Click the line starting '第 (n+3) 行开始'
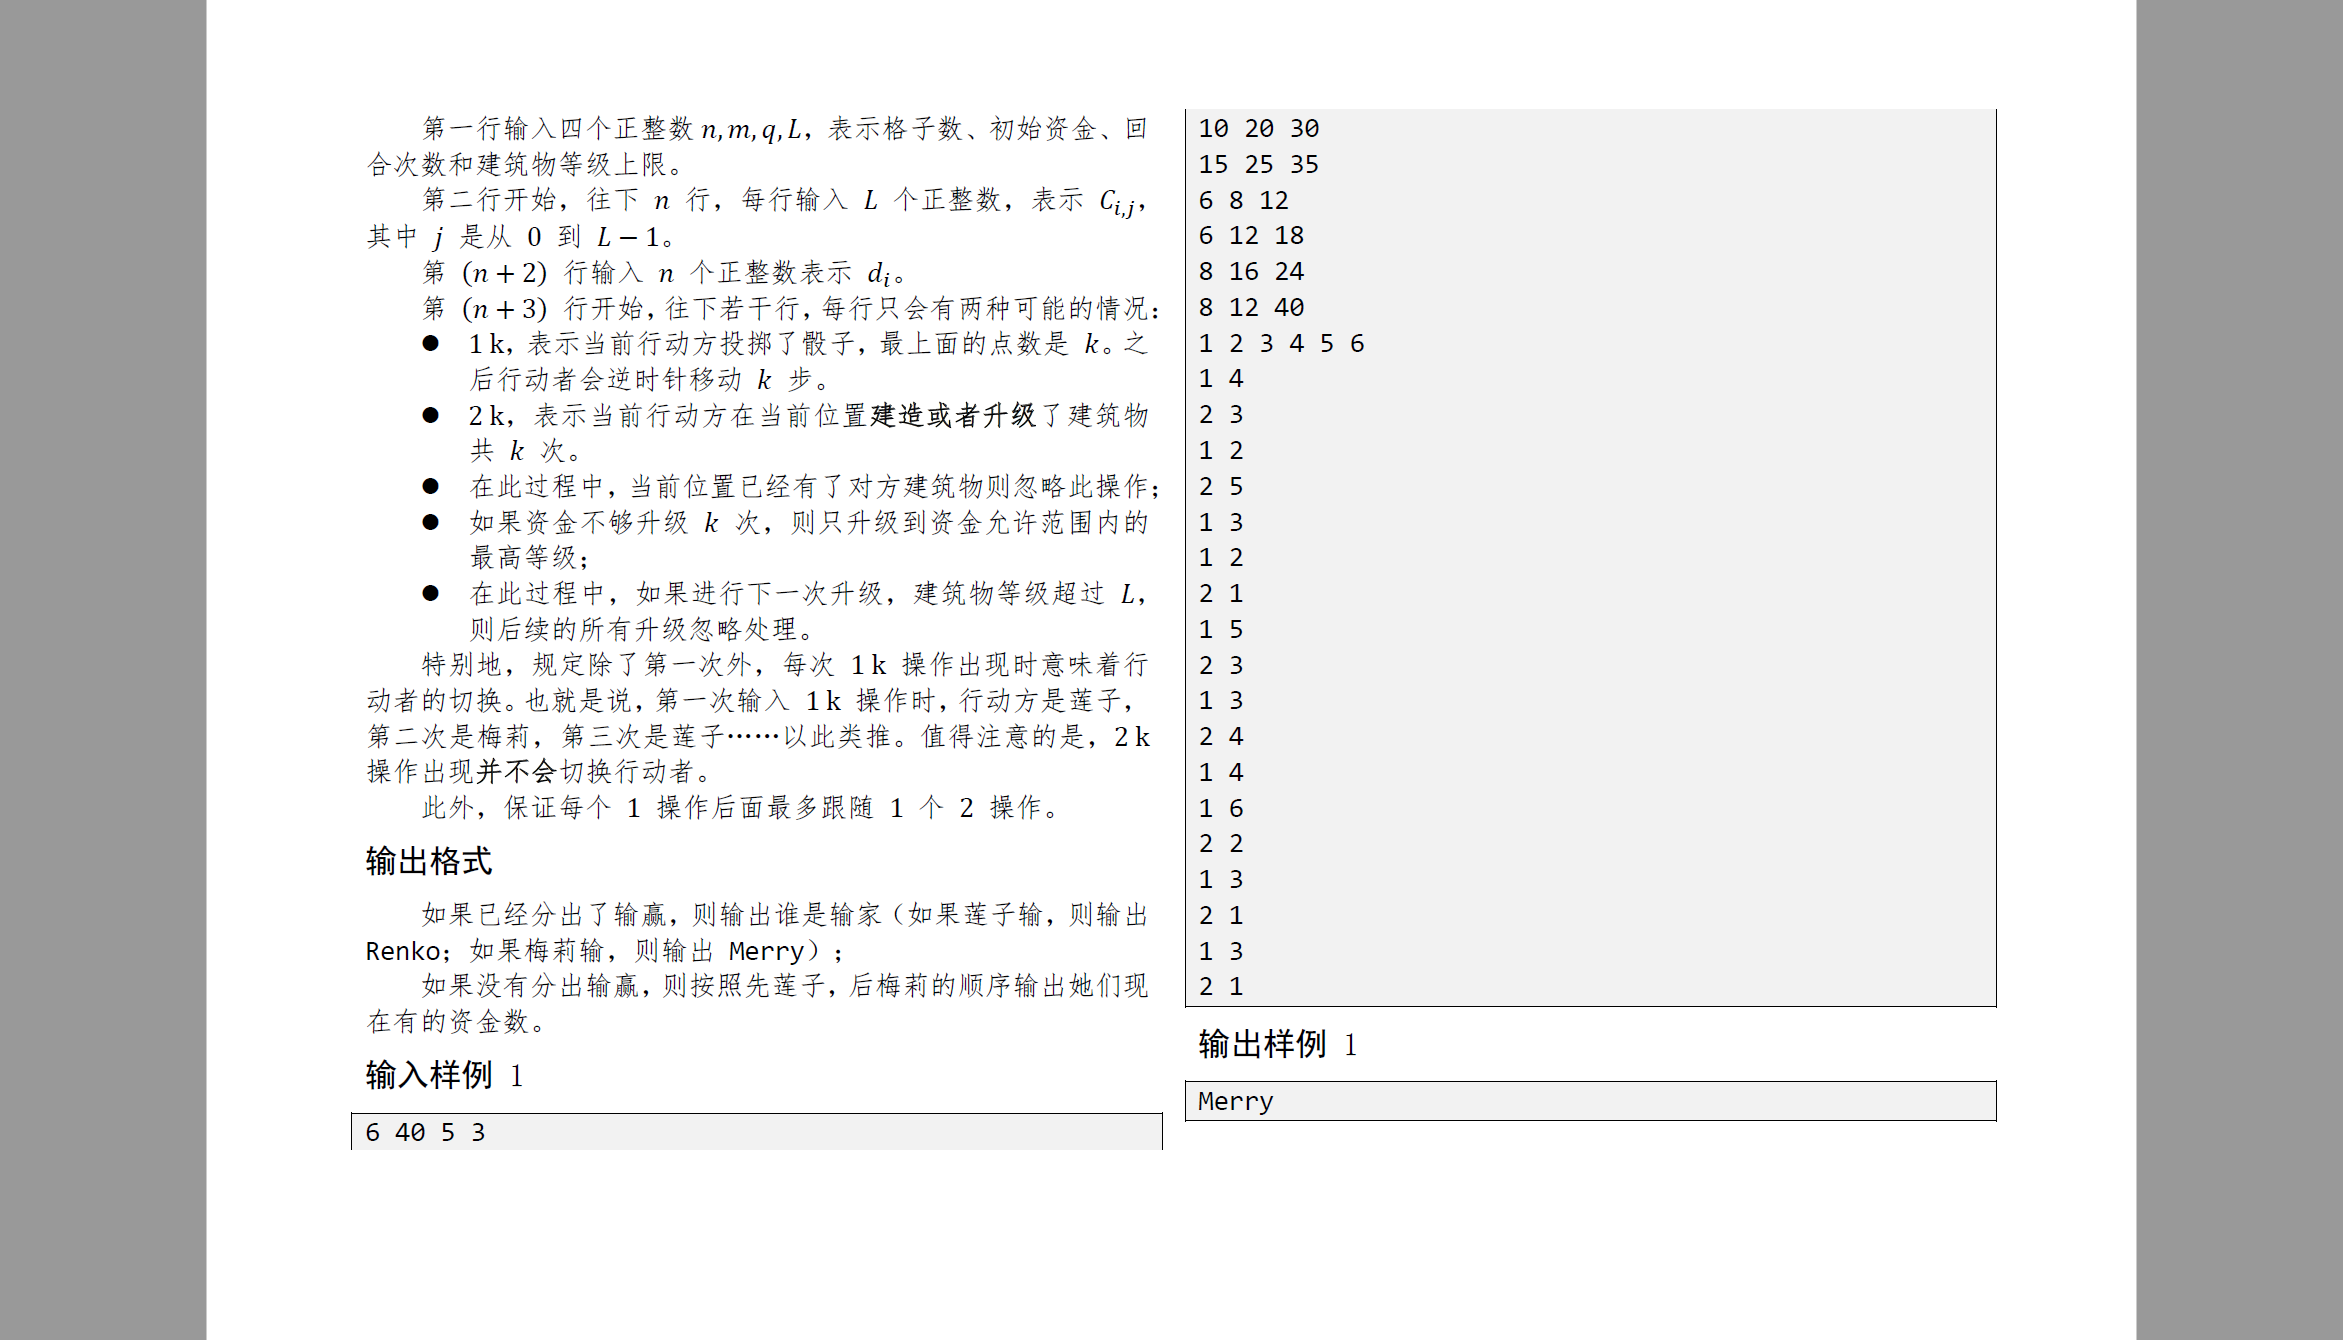This screenshot has height=1340, width=2343. (x=792, y=308)
